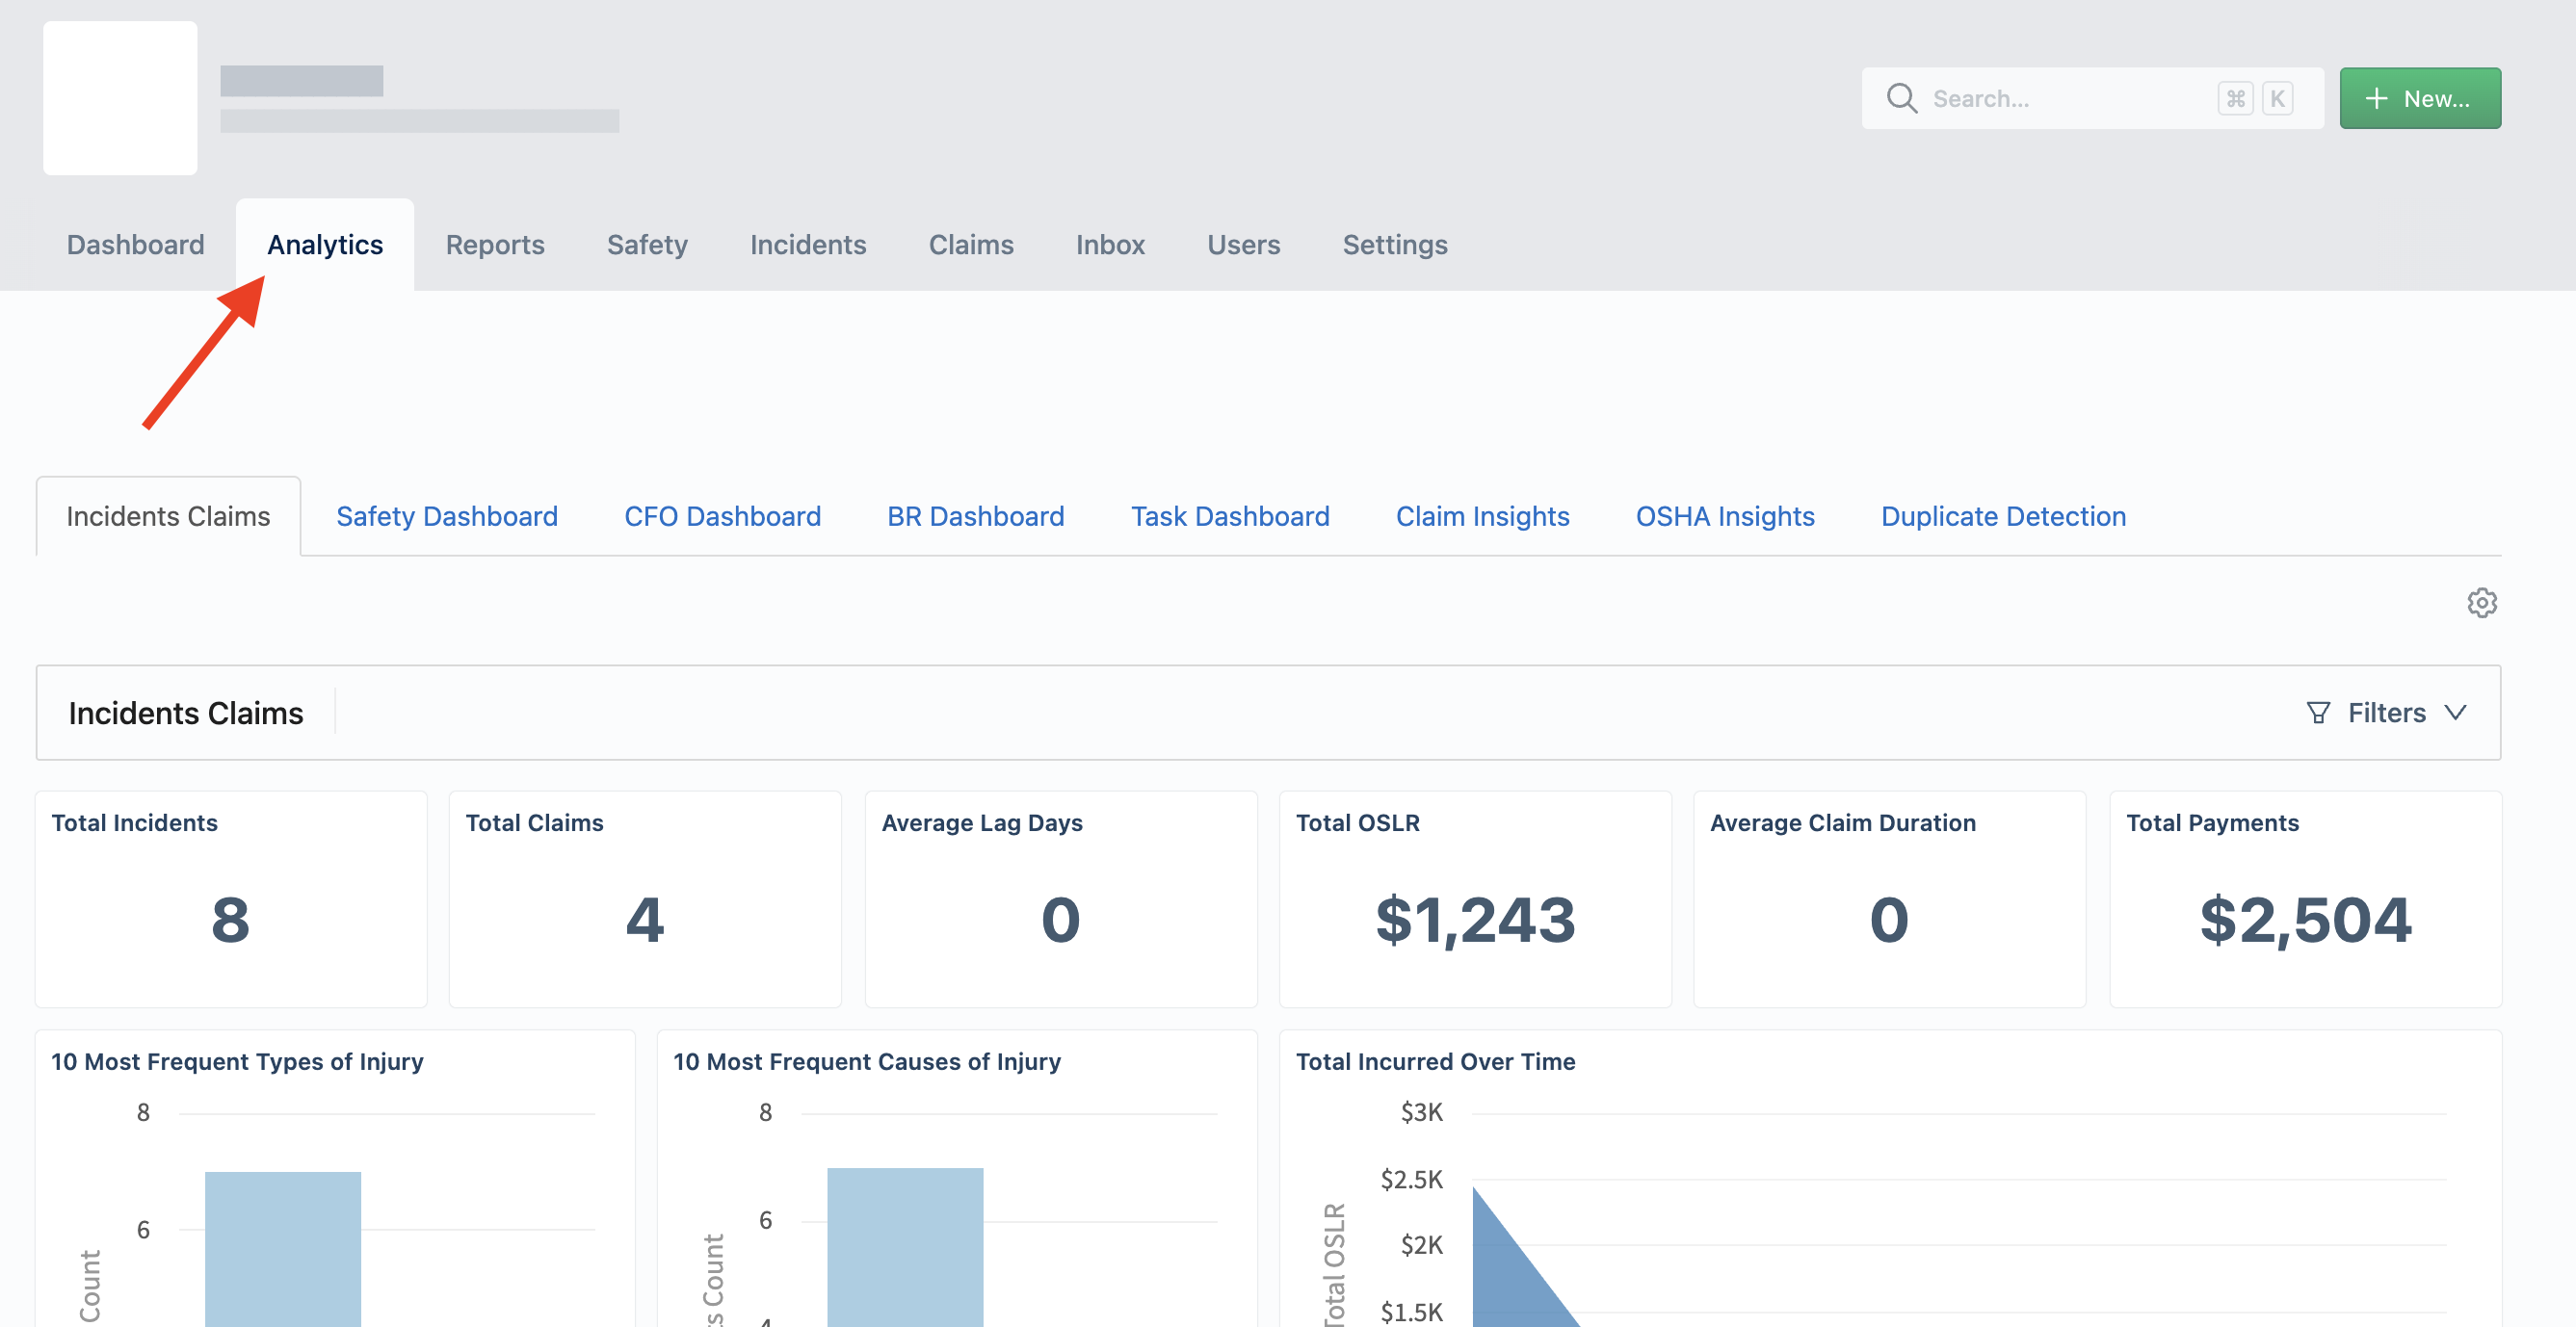This screenshot has width=2576, height=1327.
Task: Open the Claim Insights tab
Action: [1482, 516]
